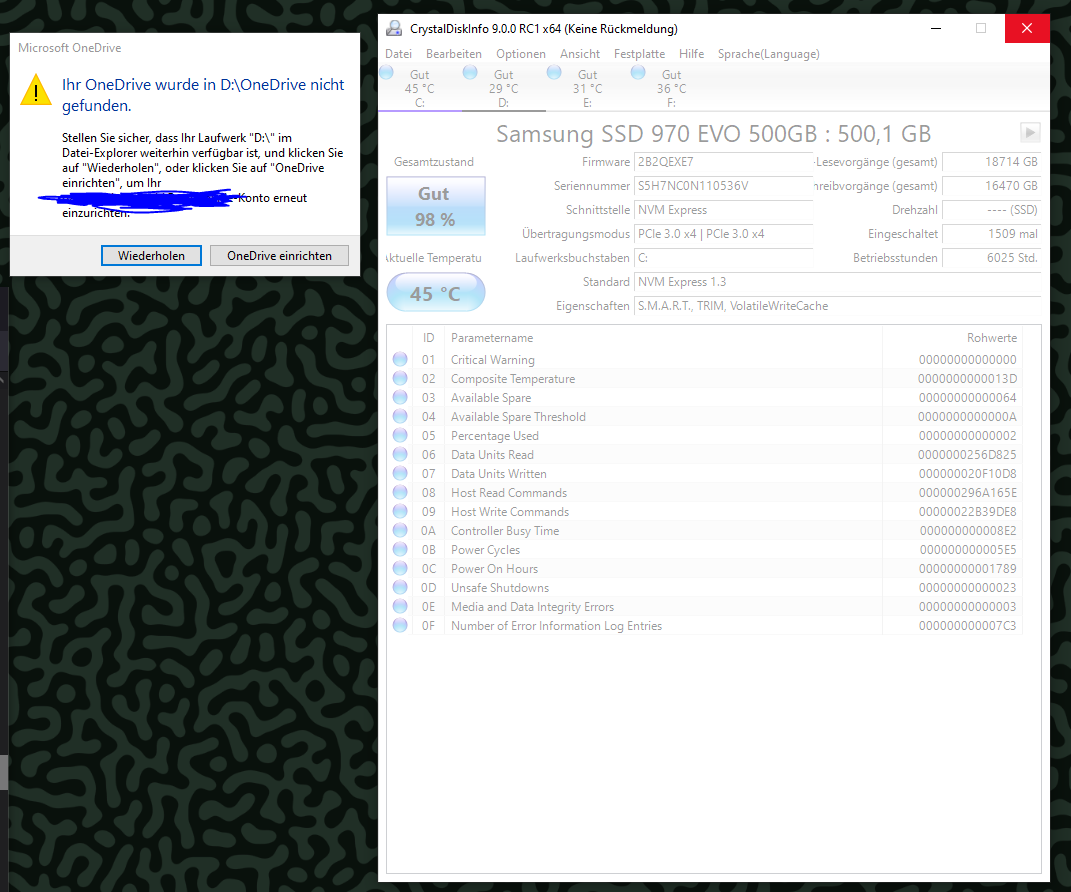Click raw value 0000000000013D
Screen dimensions: 1071x892
(x=967, y=378)
